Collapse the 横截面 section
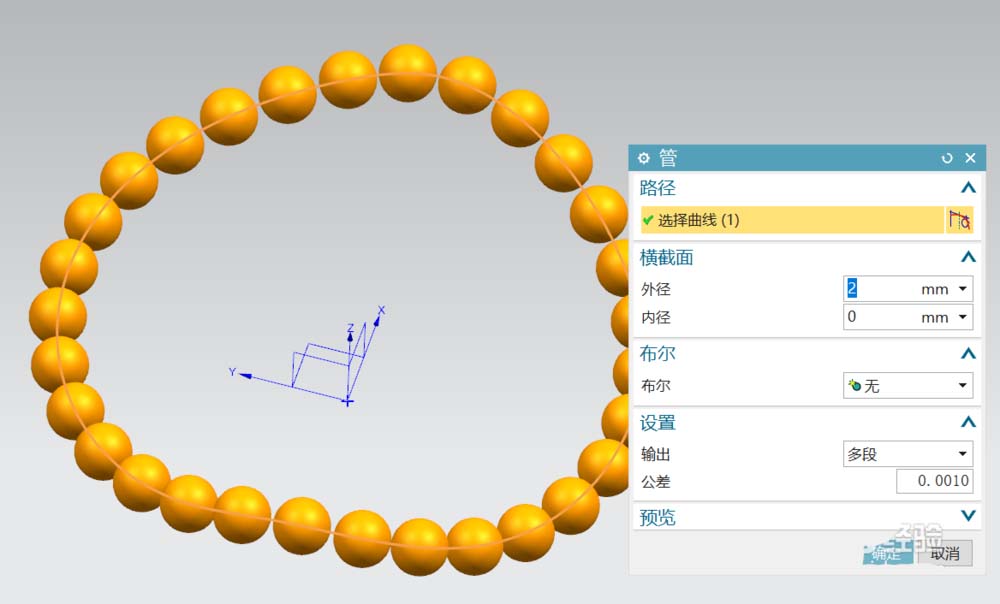Image resolution: width=1000 pixels, height=604 pixels. 968,257
